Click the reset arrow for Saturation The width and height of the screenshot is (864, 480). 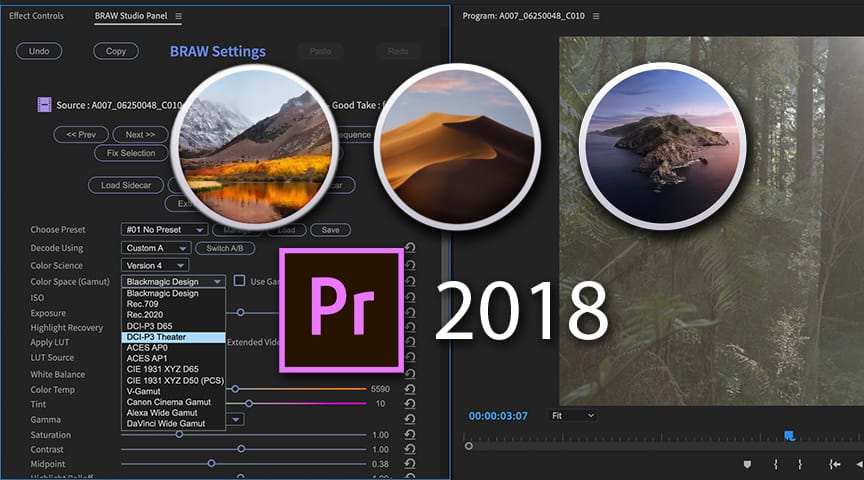coord(410,435)
